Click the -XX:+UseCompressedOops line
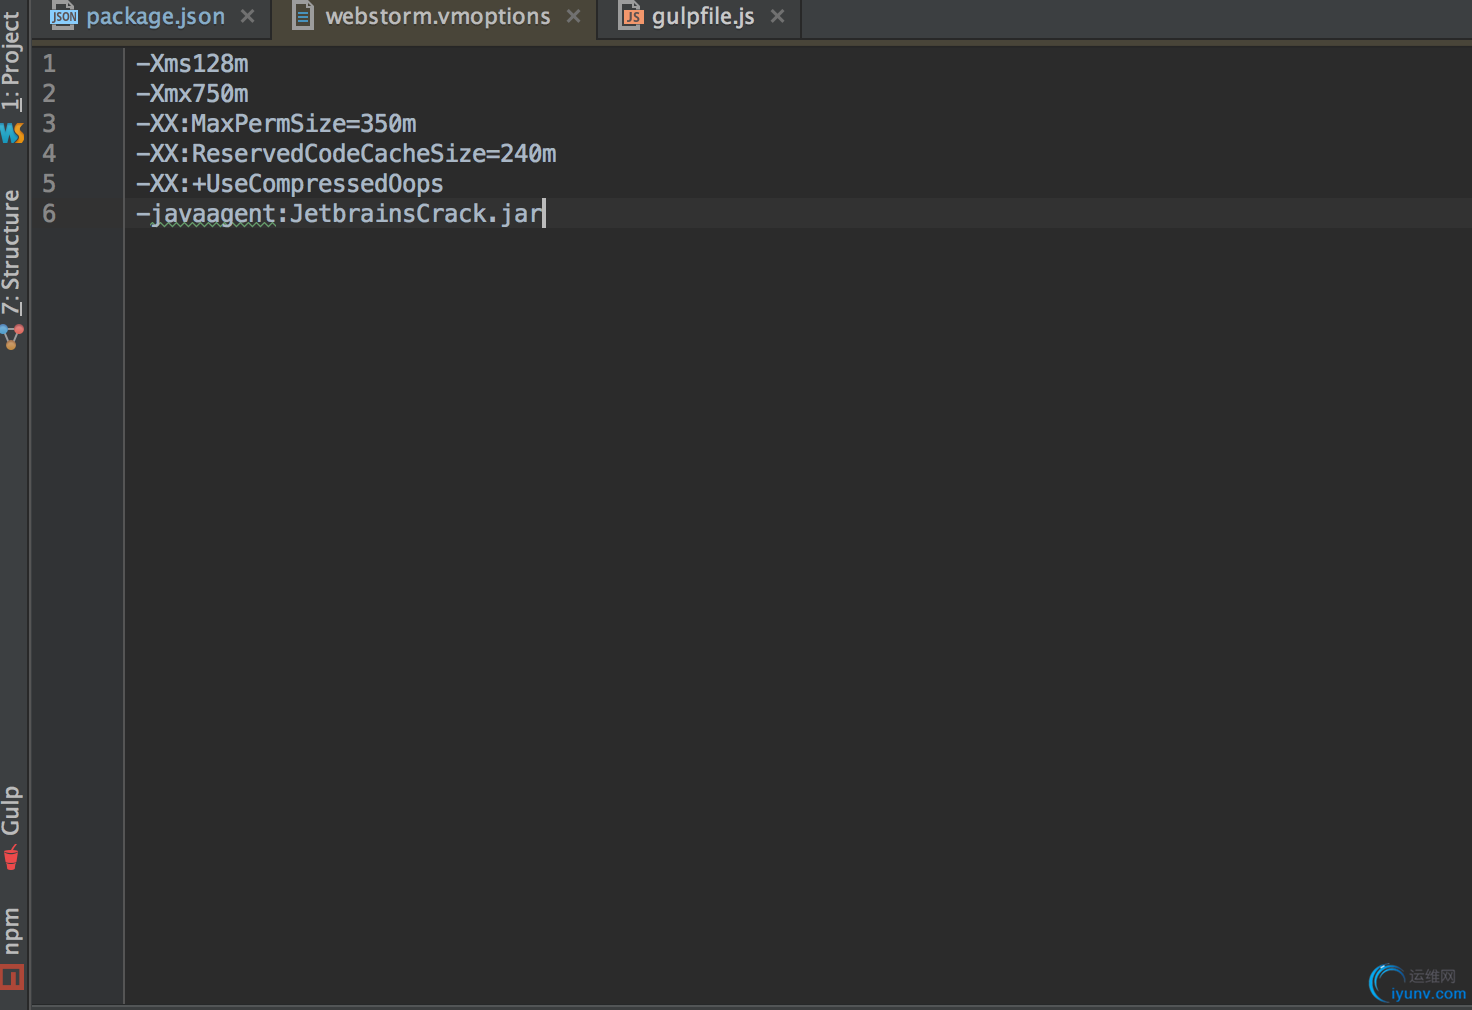Viewport: 1472px width, 1010px height. click(290, 184)
